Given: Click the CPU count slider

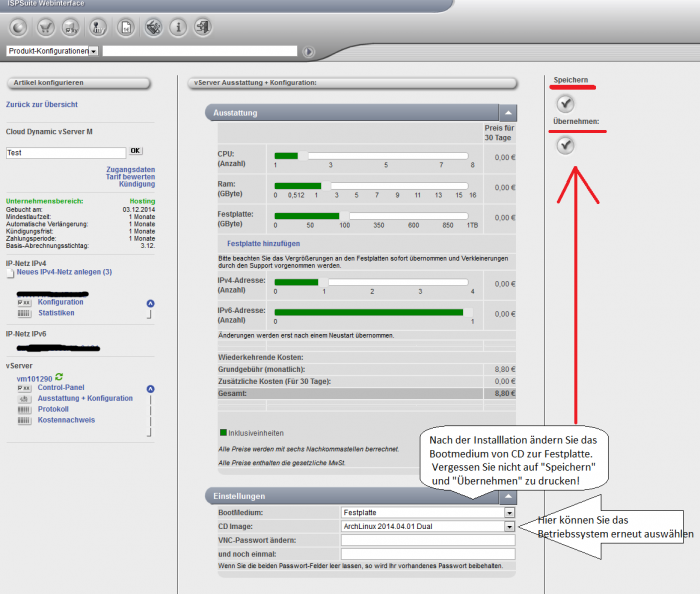Looking at the screenshot, I should [372, 156].
